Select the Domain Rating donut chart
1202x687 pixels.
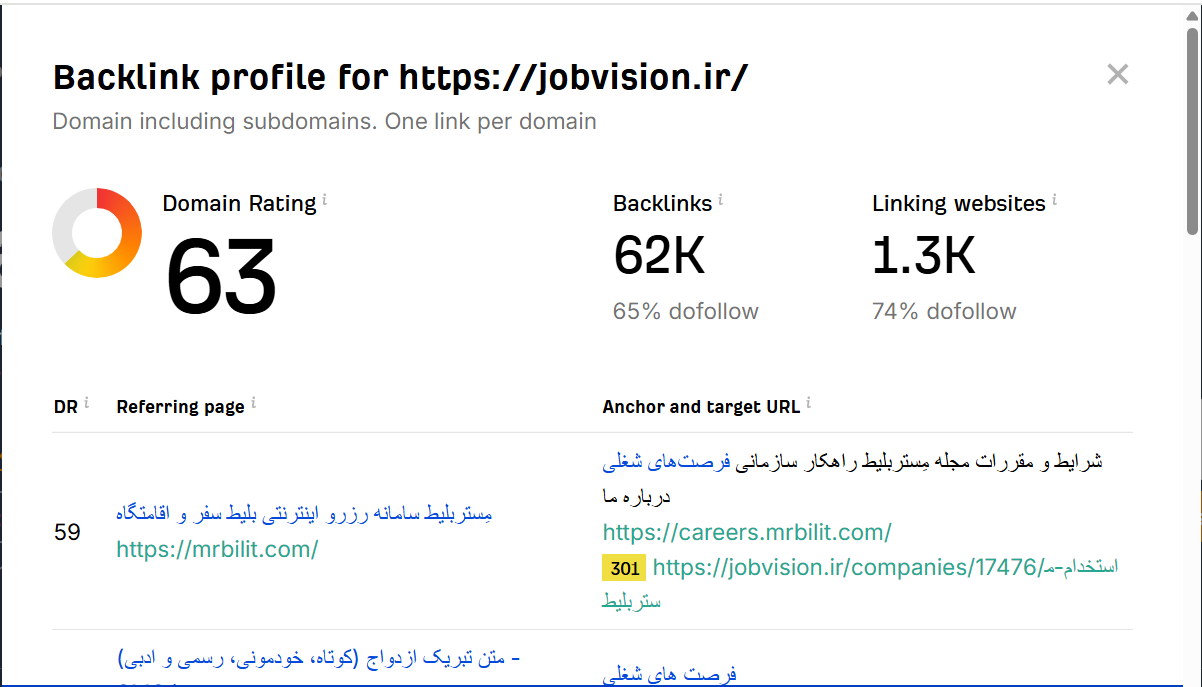click(97, 232)
